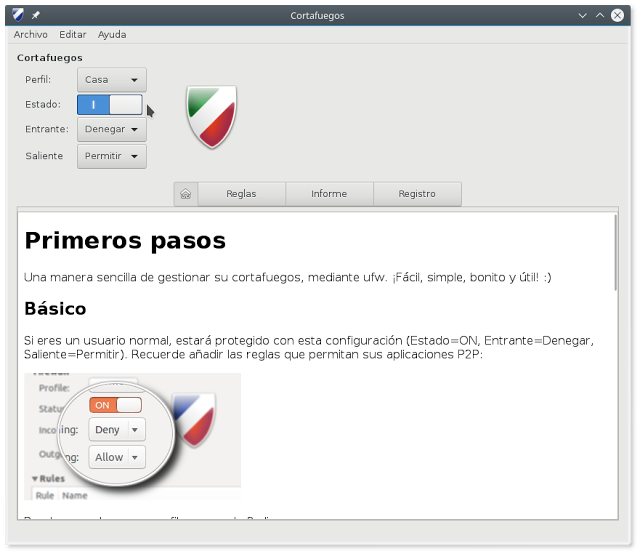Click the vertical scrollbar in the help pane
The image size is (640, 554).
[615, 253]
